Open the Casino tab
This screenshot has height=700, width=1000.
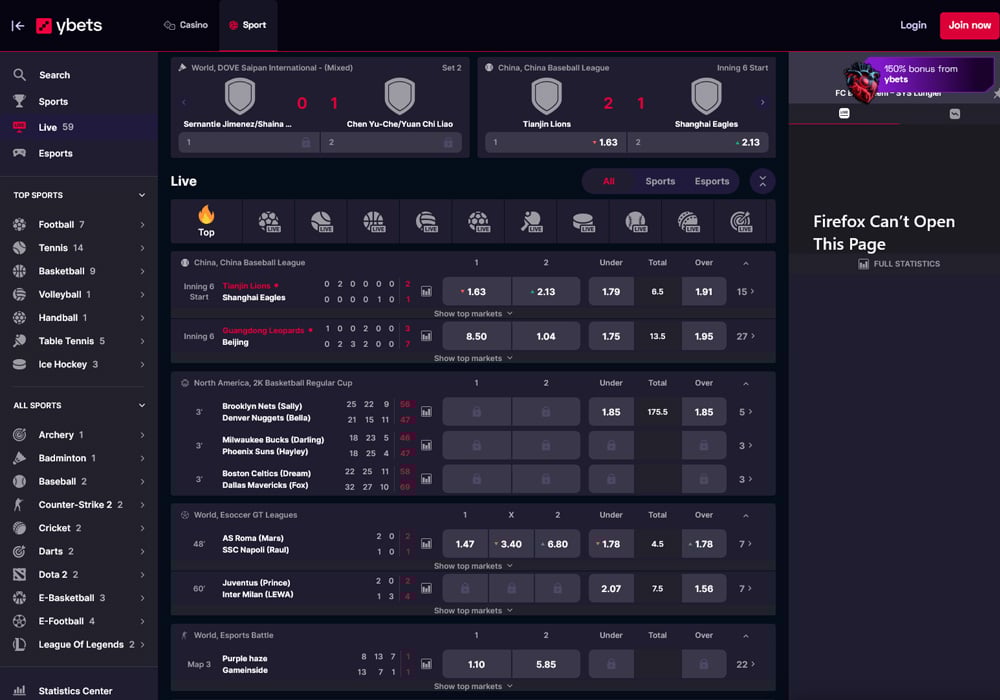[186, 25]
